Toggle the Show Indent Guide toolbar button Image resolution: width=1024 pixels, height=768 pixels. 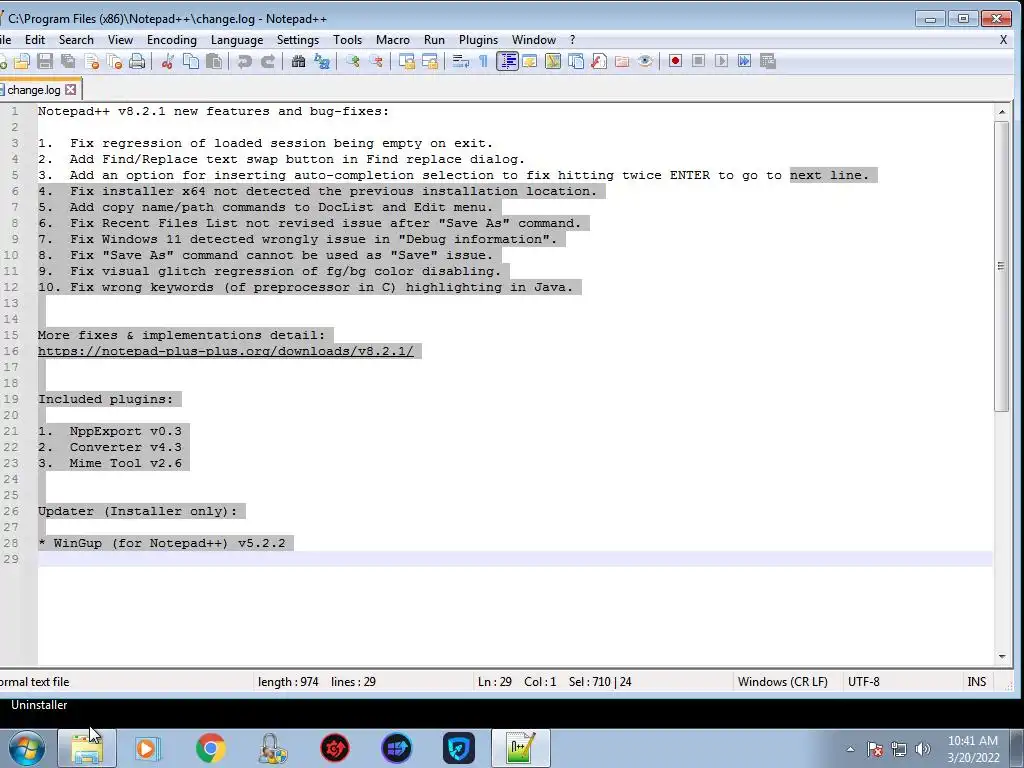507,61
